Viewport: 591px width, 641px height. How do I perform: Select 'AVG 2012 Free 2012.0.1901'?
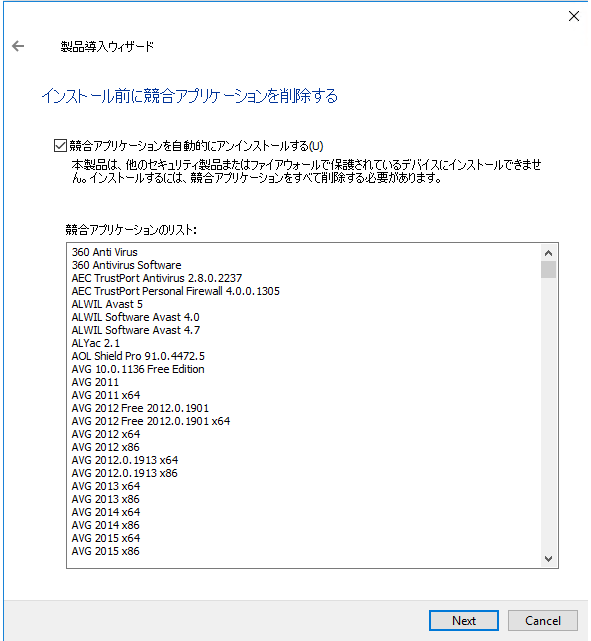point(140,408)
